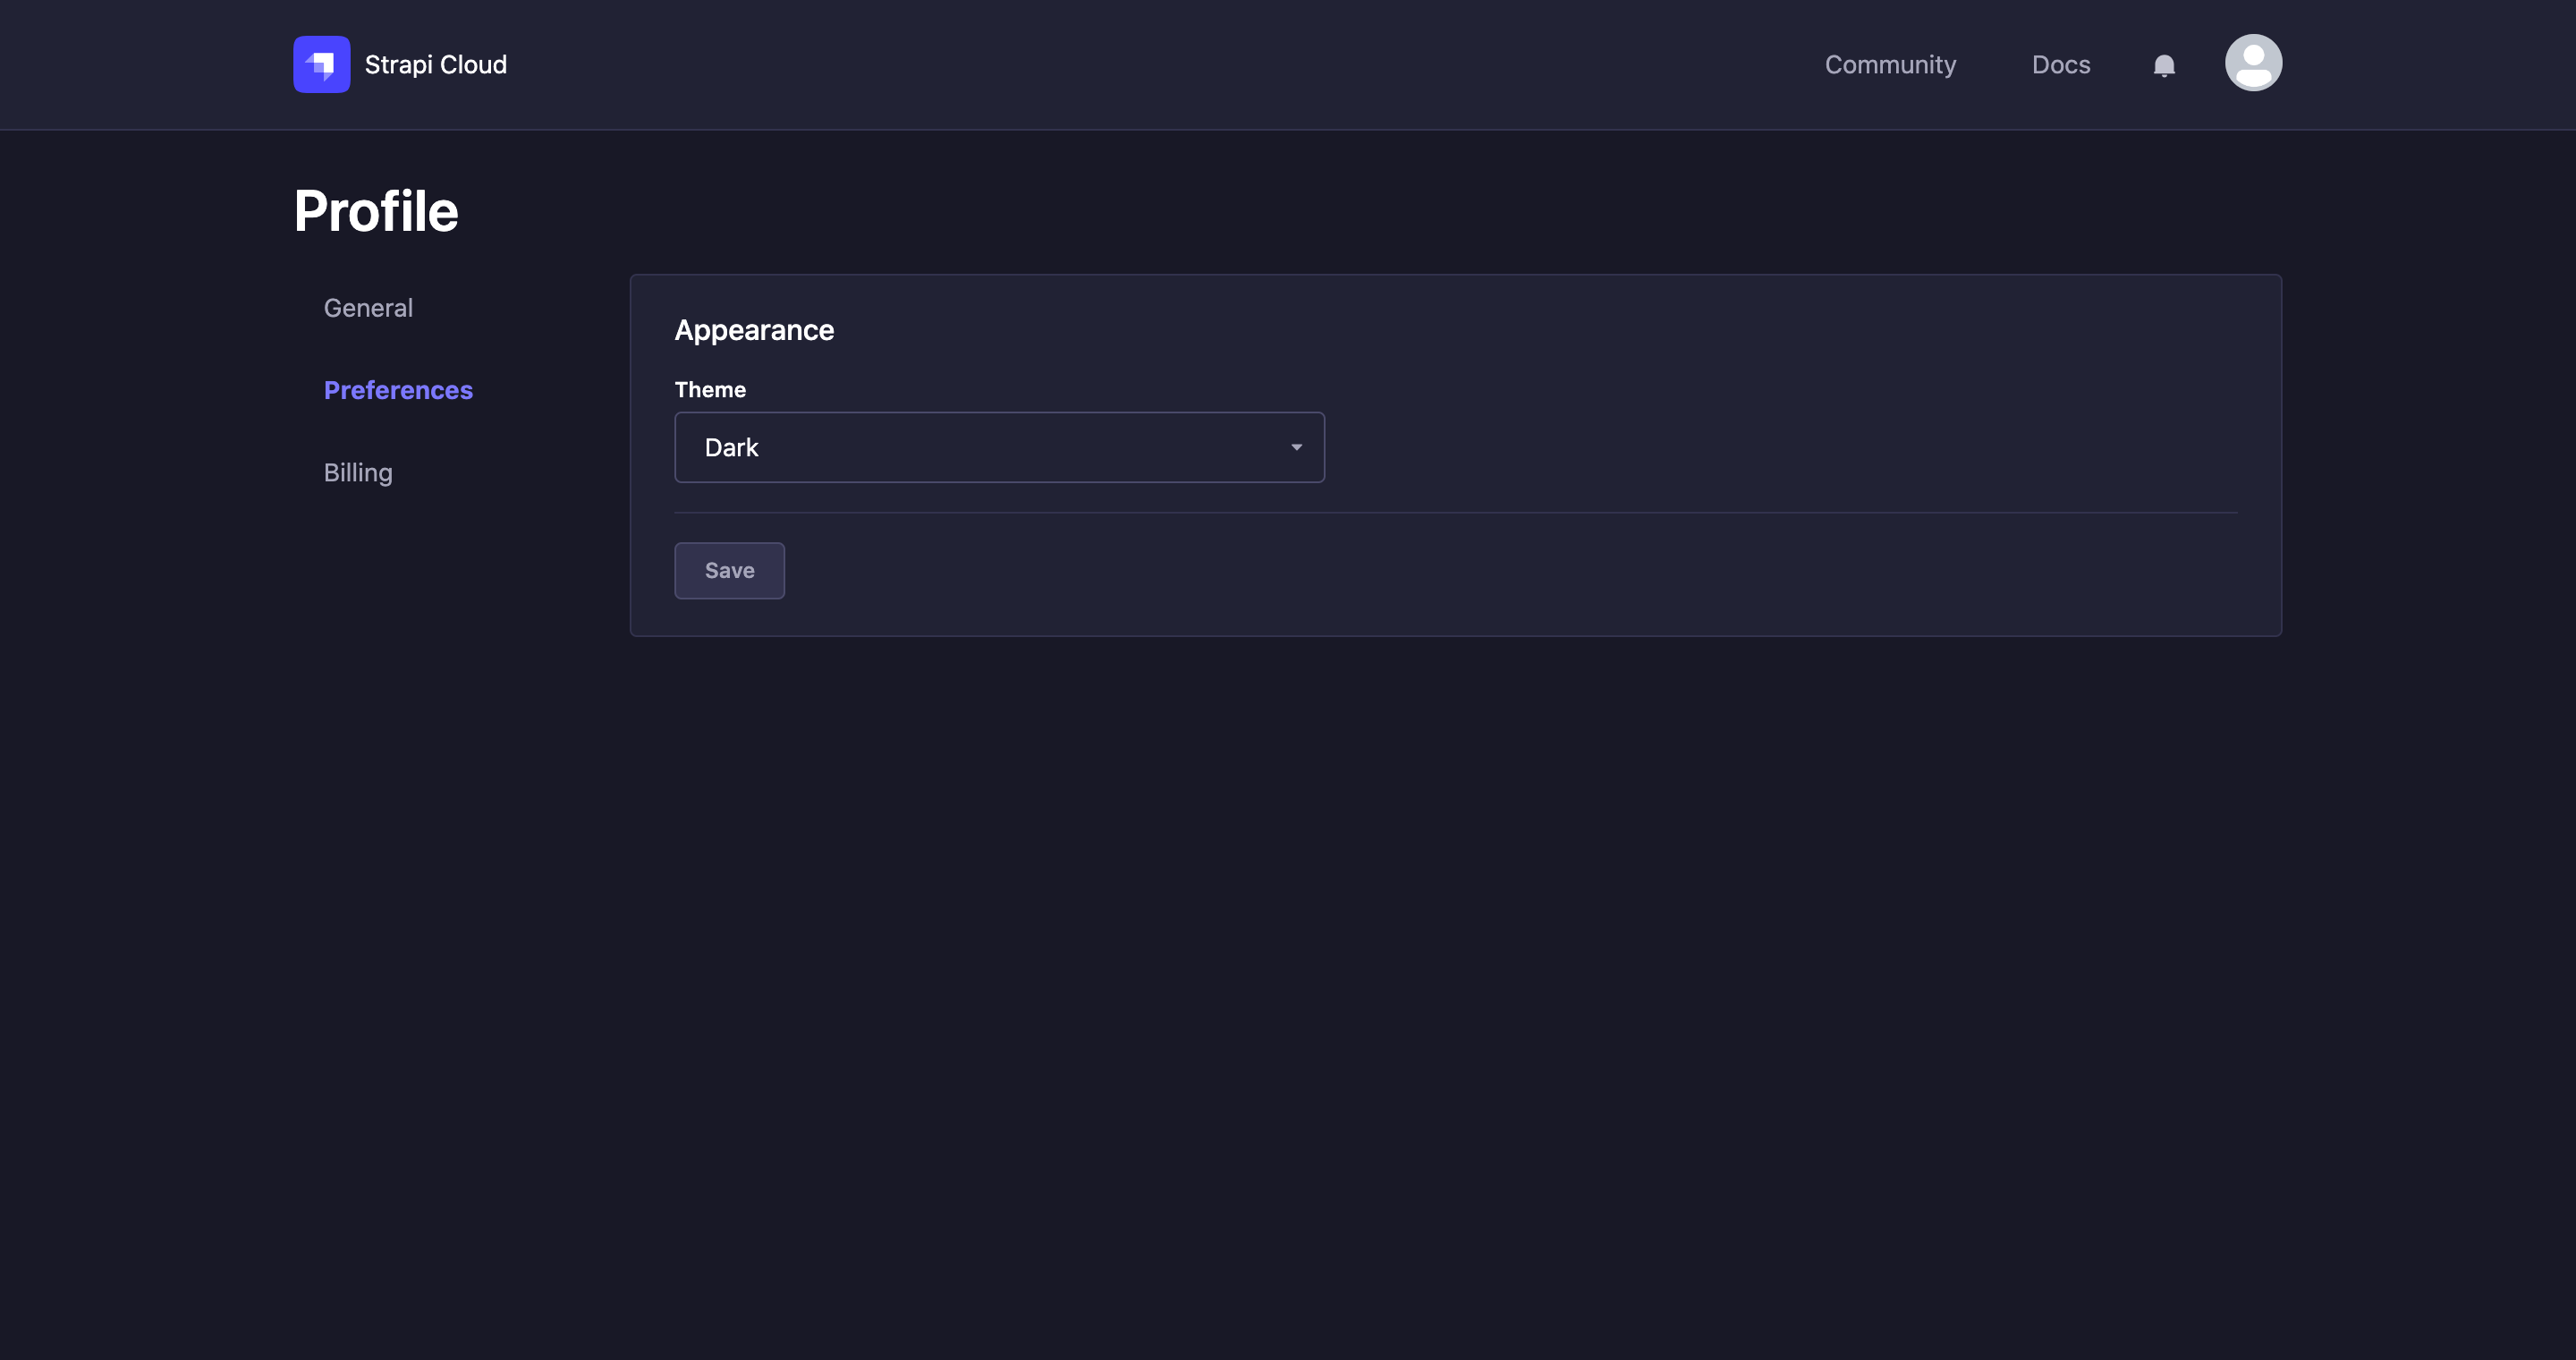
Task: Click the dropdown chevron for Theme
Action: click(x=1297, y=446)
